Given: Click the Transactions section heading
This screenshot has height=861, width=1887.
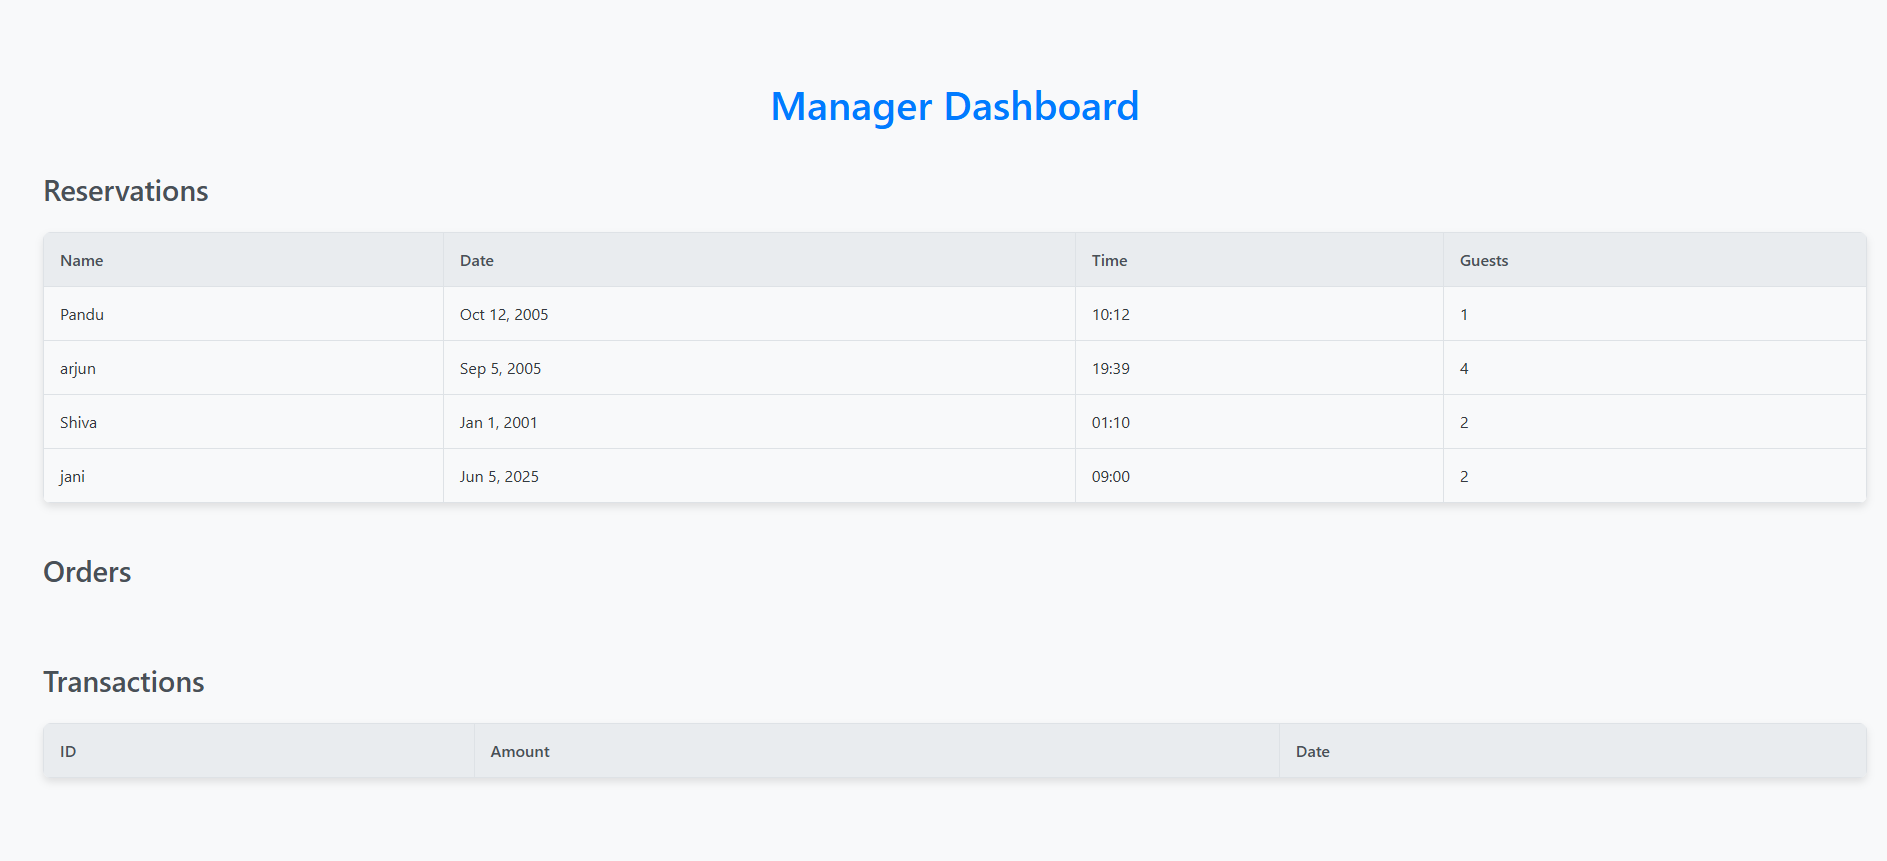Looking at the screenshot, I should point(124,682).
